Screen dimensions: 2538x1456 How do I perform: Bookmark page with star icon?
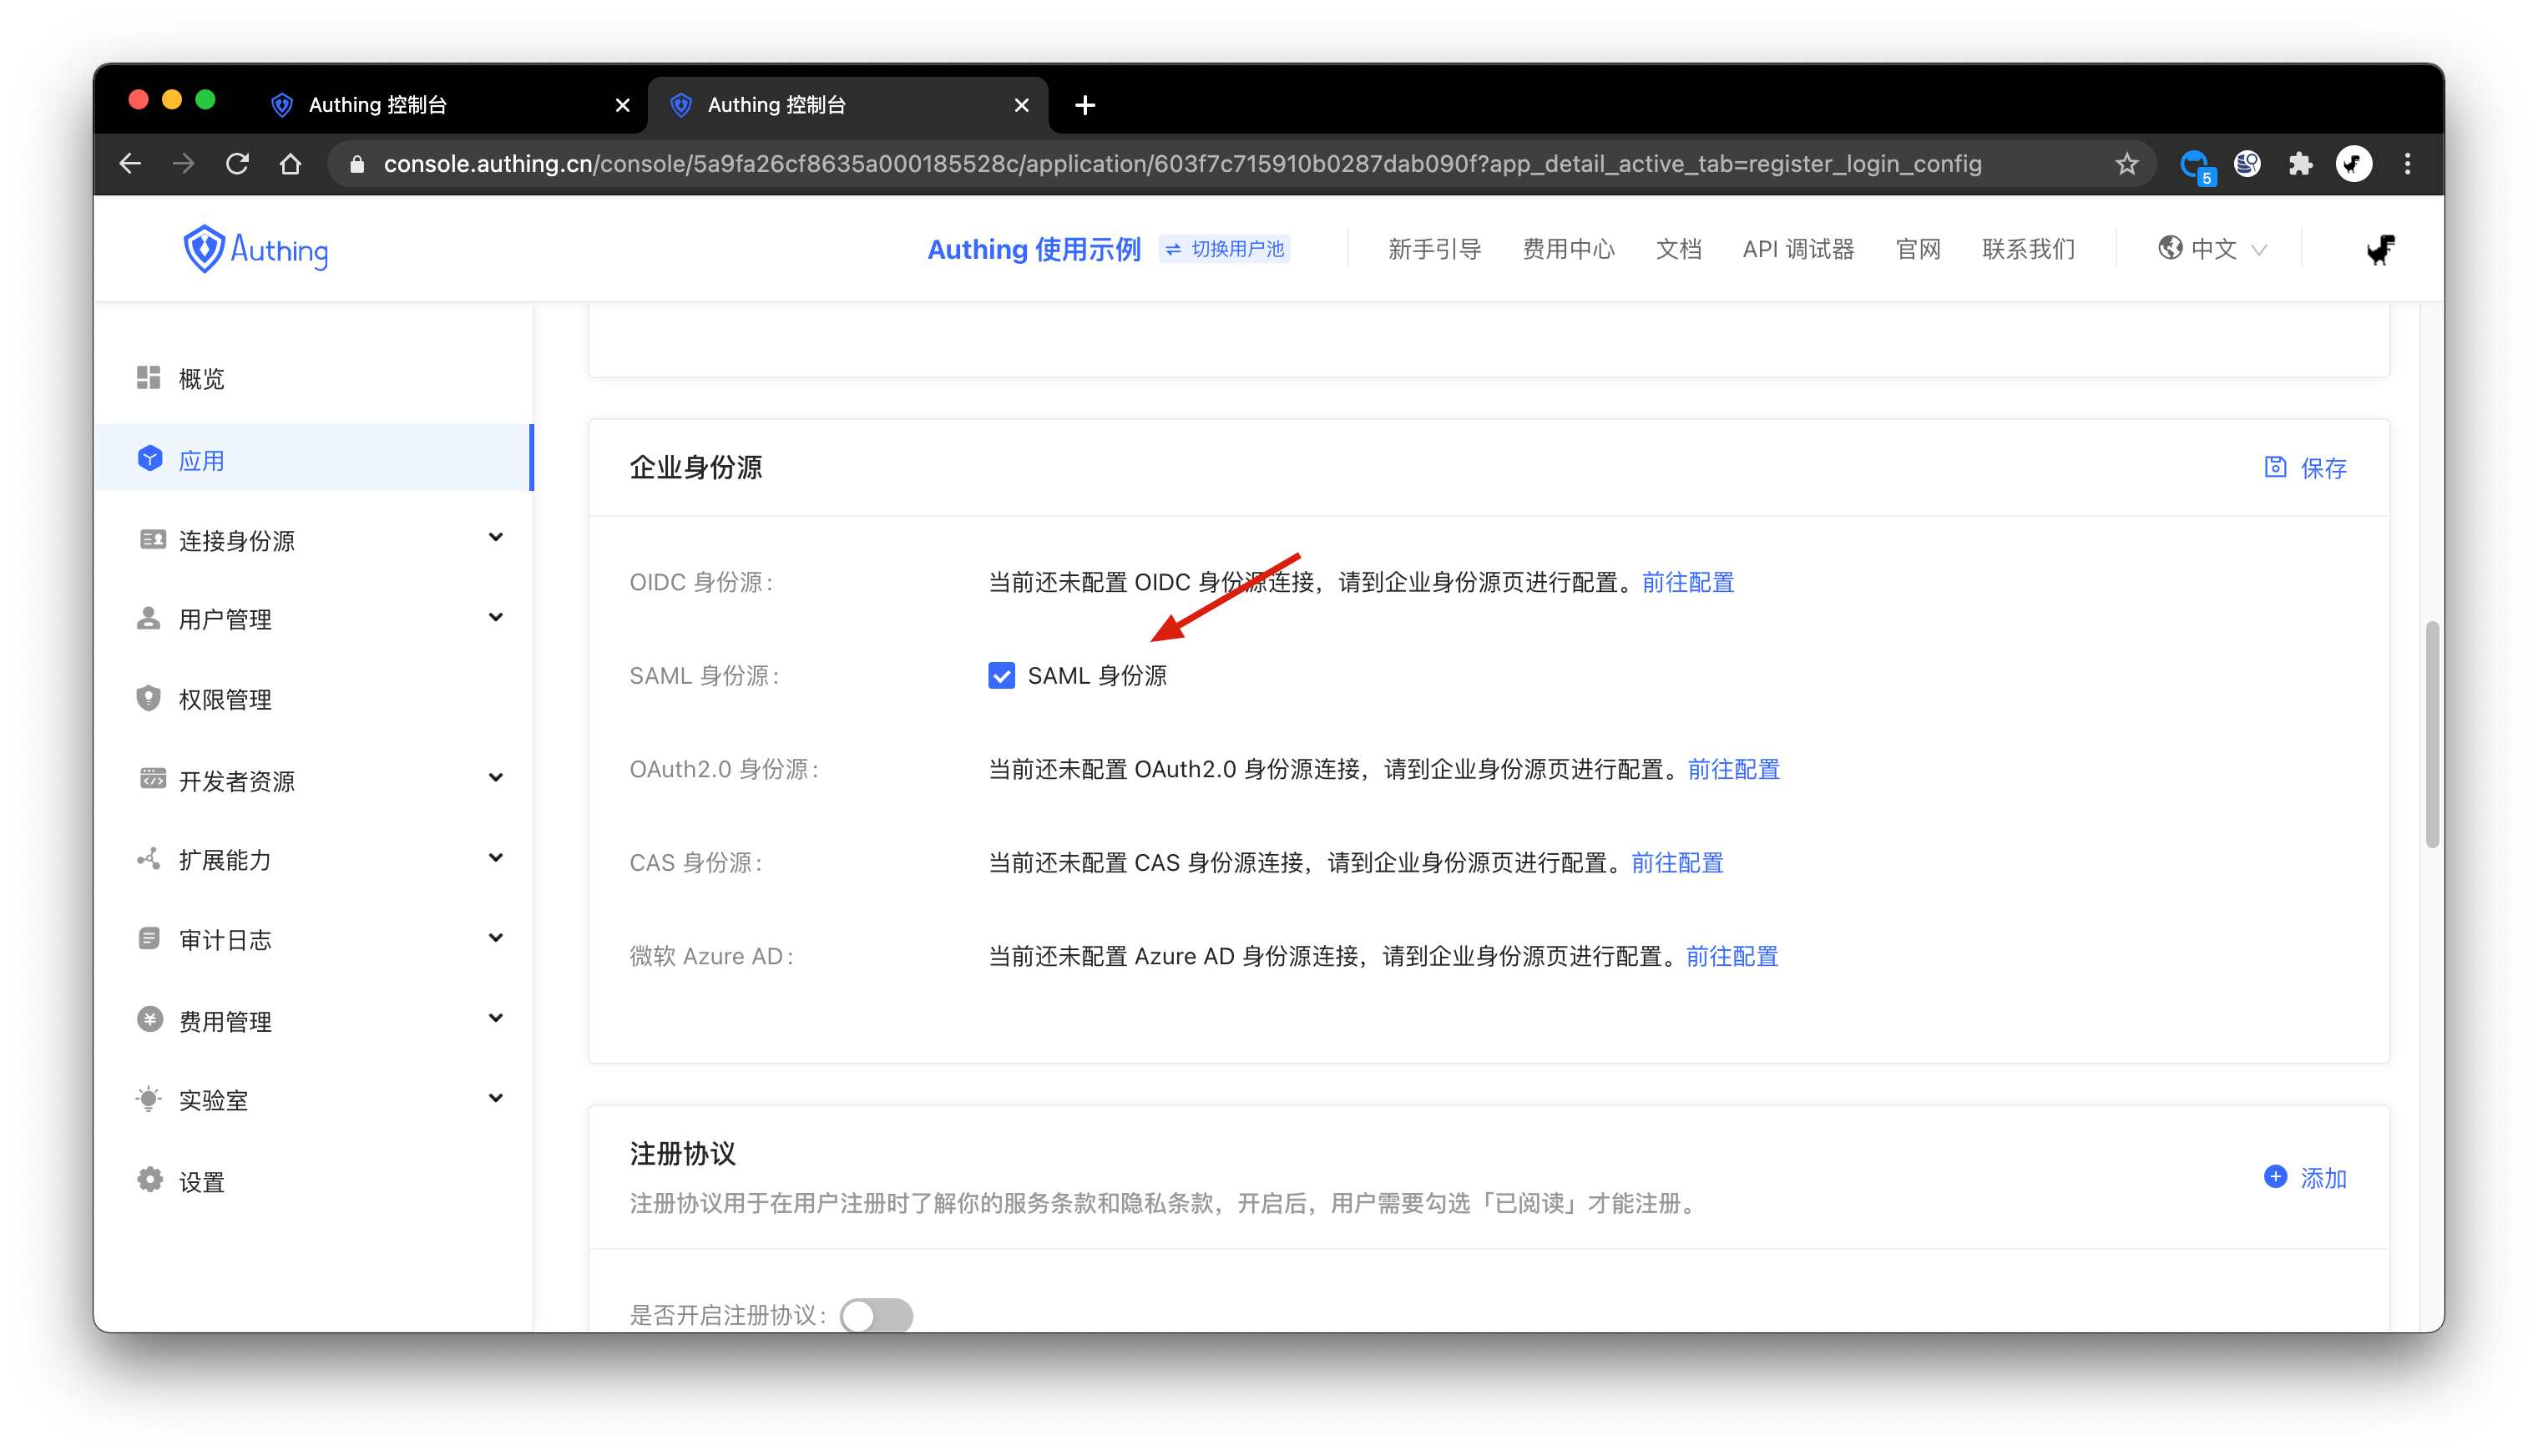coord(2127,164)
